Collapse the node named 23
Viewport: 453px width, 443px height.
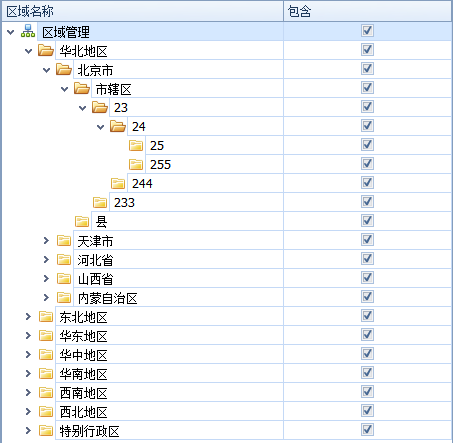click(x=83, y=108)
